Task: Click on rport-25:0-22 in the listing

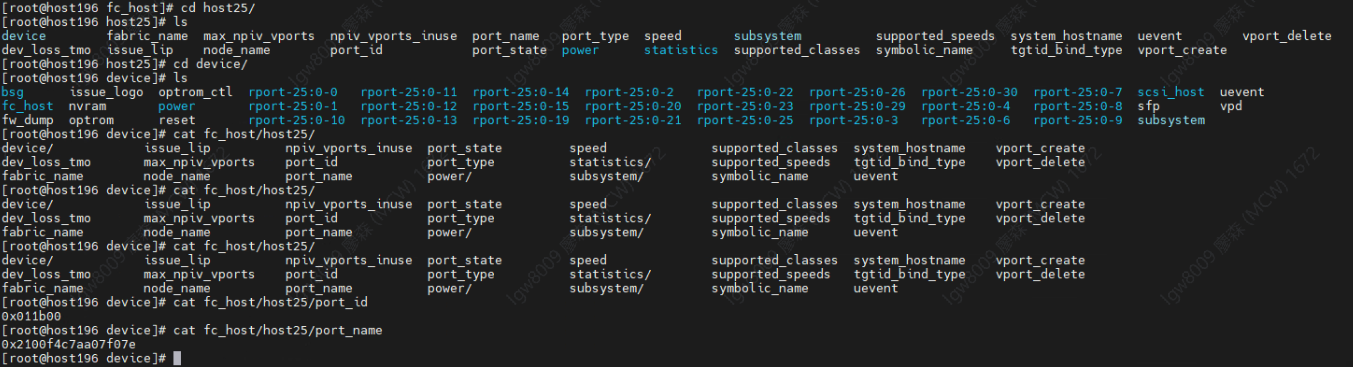Action: pyautogui.click(x=745, y=92)
